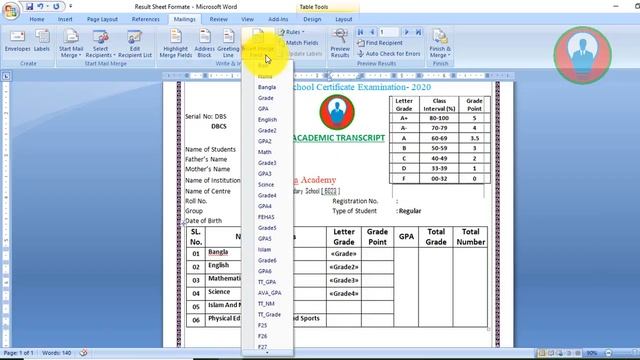Open the Review ribbon tab

click(218, 19)
